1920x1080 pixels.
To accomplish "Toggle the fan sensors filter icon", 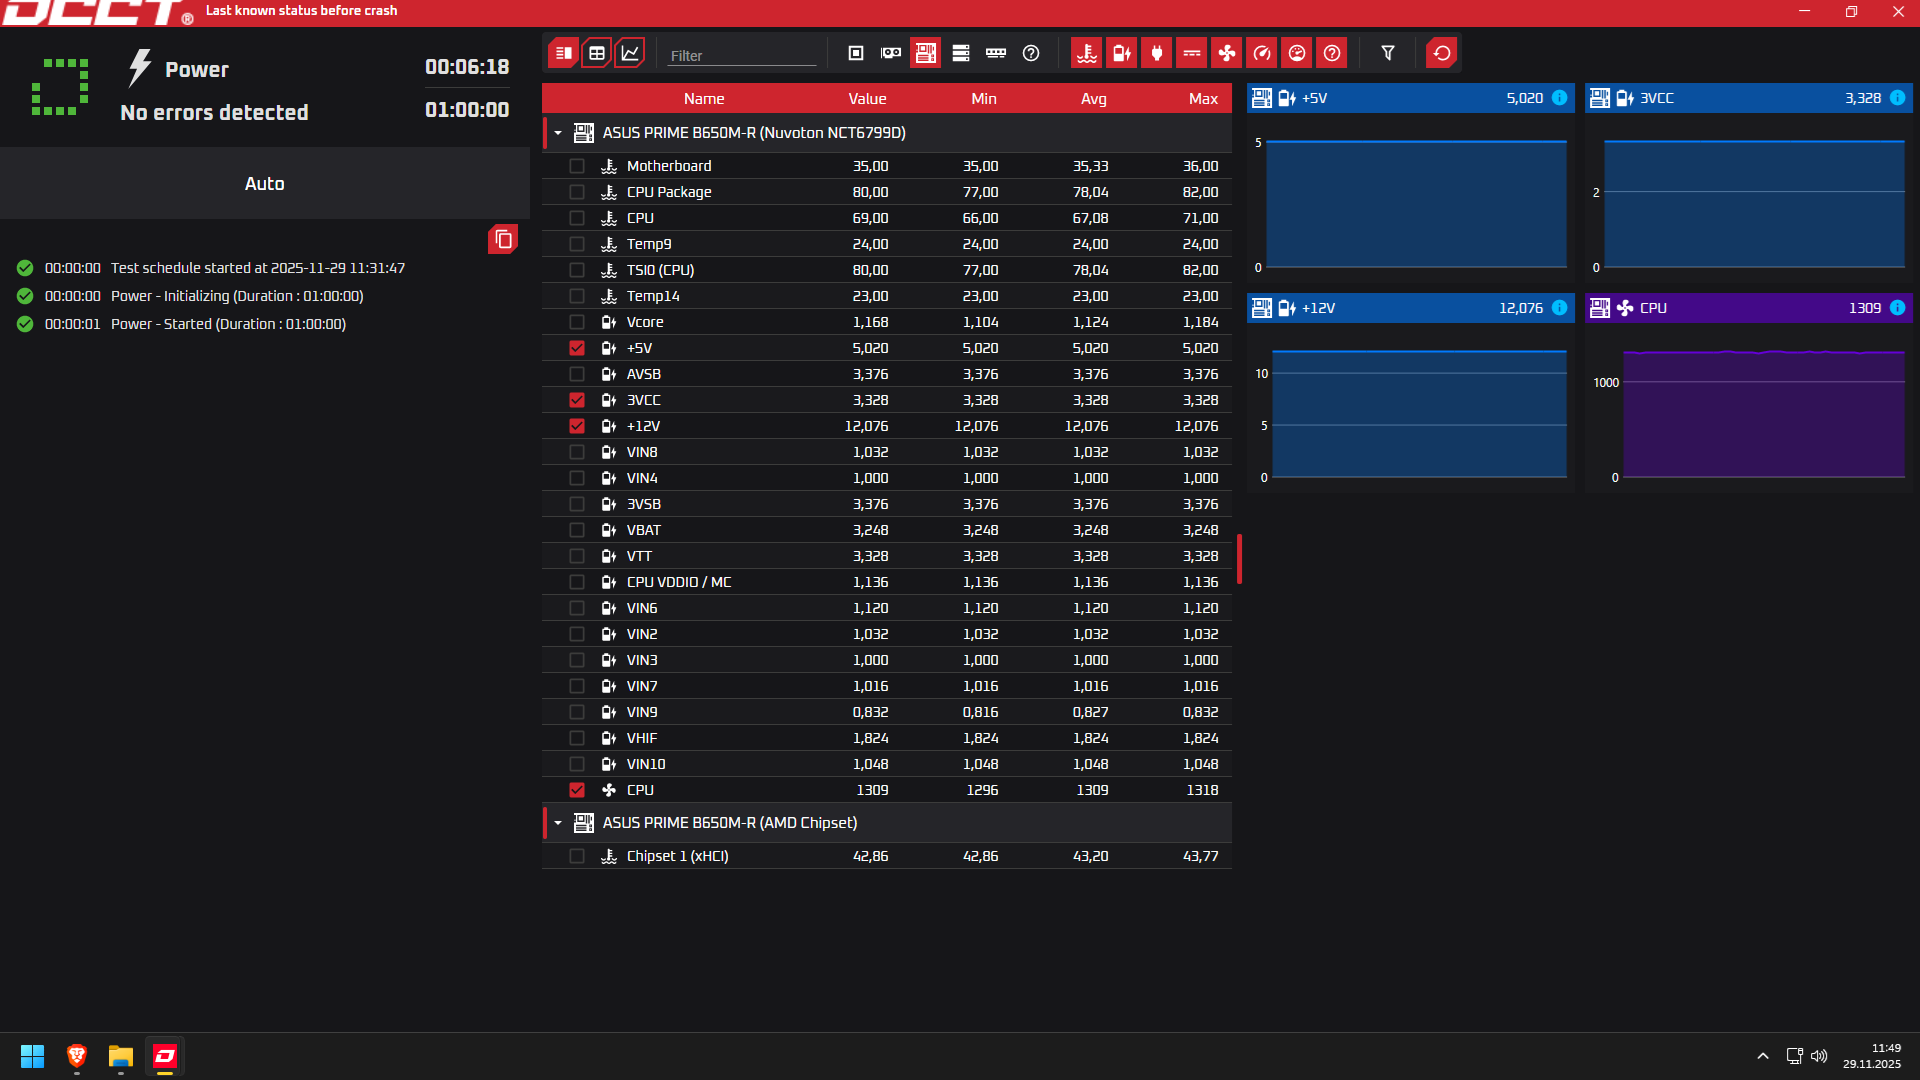I will (1227, 53).
